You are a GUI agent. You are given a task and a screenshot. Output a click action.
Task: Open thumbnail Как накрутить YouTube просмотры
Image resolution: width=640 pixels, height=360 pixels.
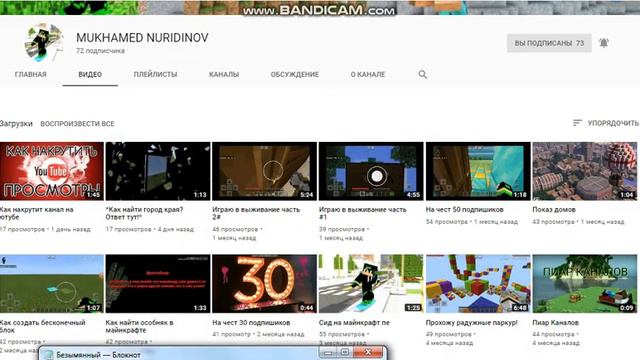51,171
